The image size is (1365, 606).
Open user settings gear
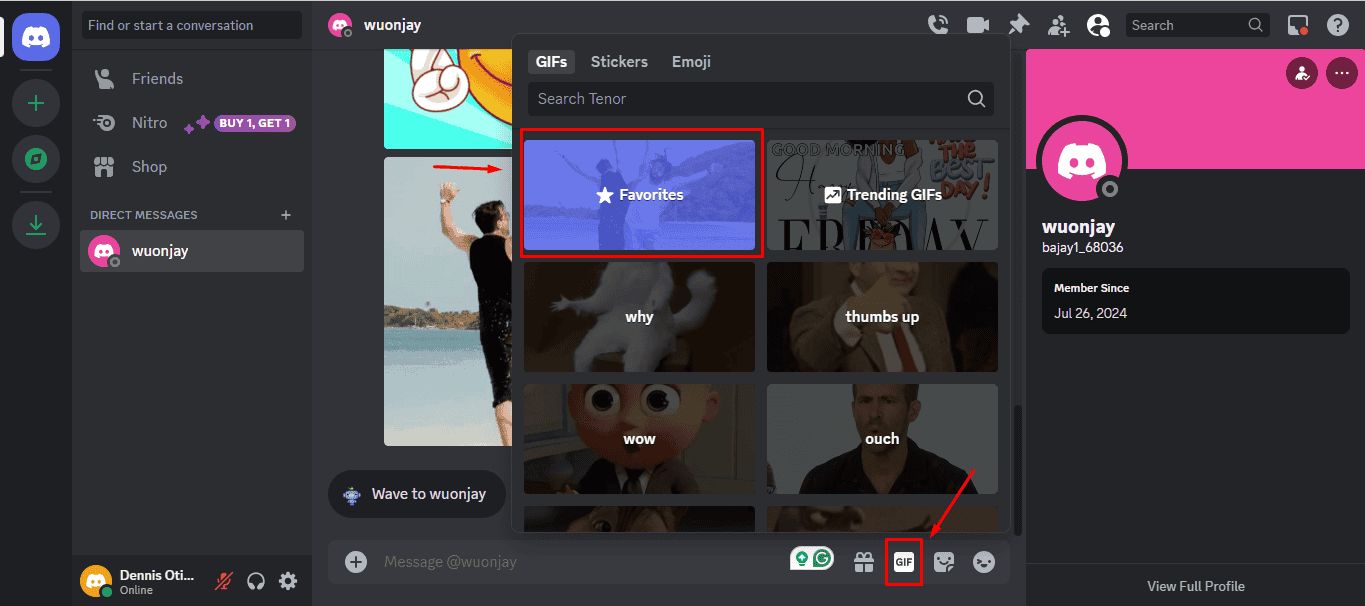click(x=288, y=581)
